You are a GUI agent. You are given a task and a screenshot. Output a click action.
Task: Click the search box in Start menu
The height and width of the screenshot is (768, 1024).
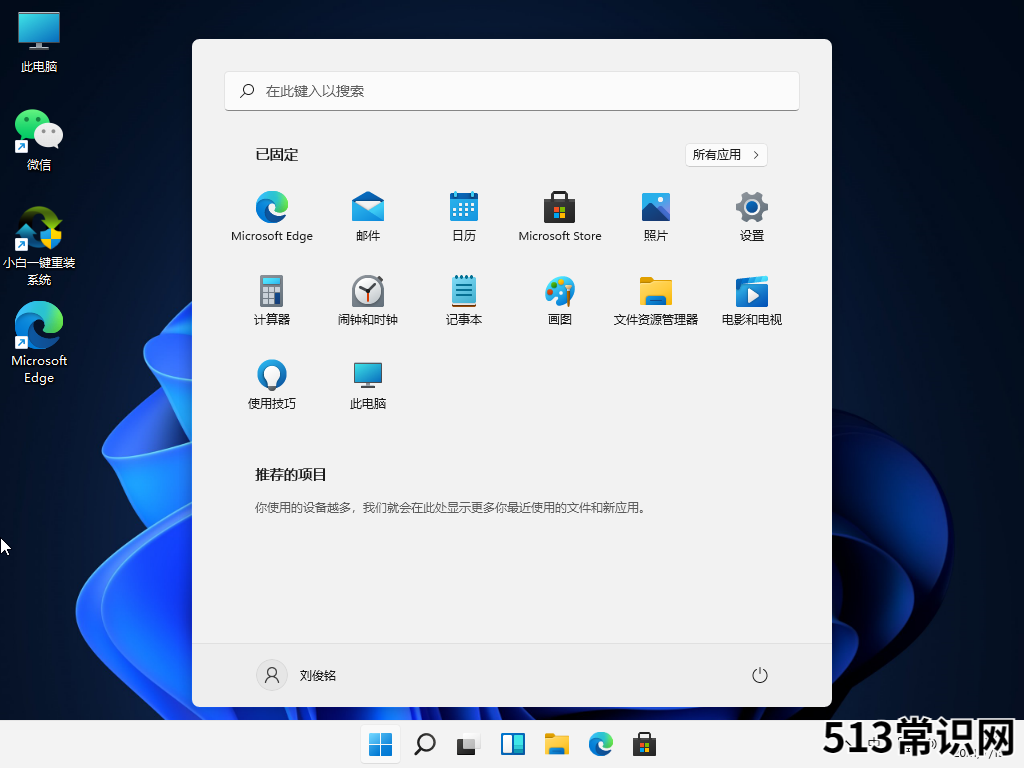click(x=512, y=91)
